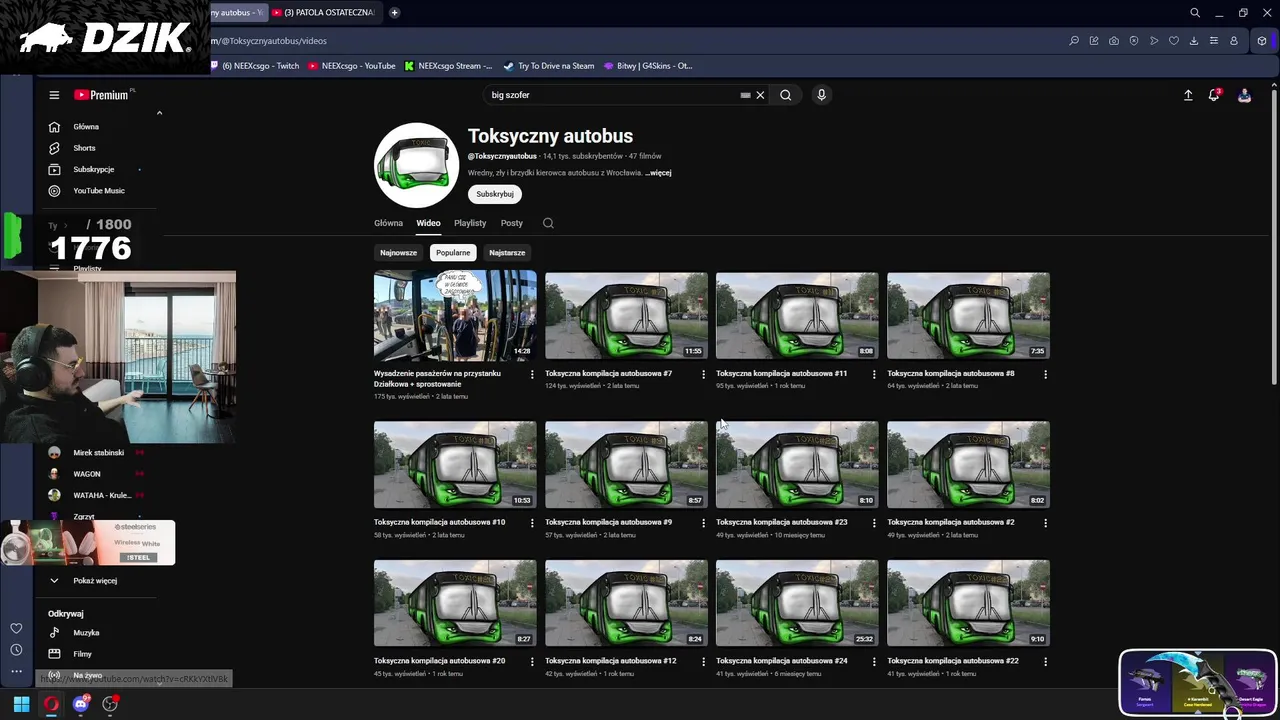
Task: Click the heart bookmark icon in the address bar
Action: pyautogui.click(x=1174, y=41)
